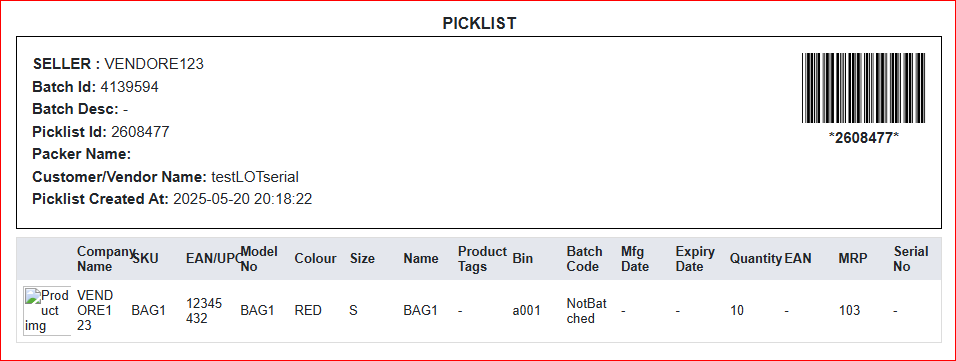Click the Quantity column header
Image resolution: width=956 pixels, height=361 pixels.
756,259
